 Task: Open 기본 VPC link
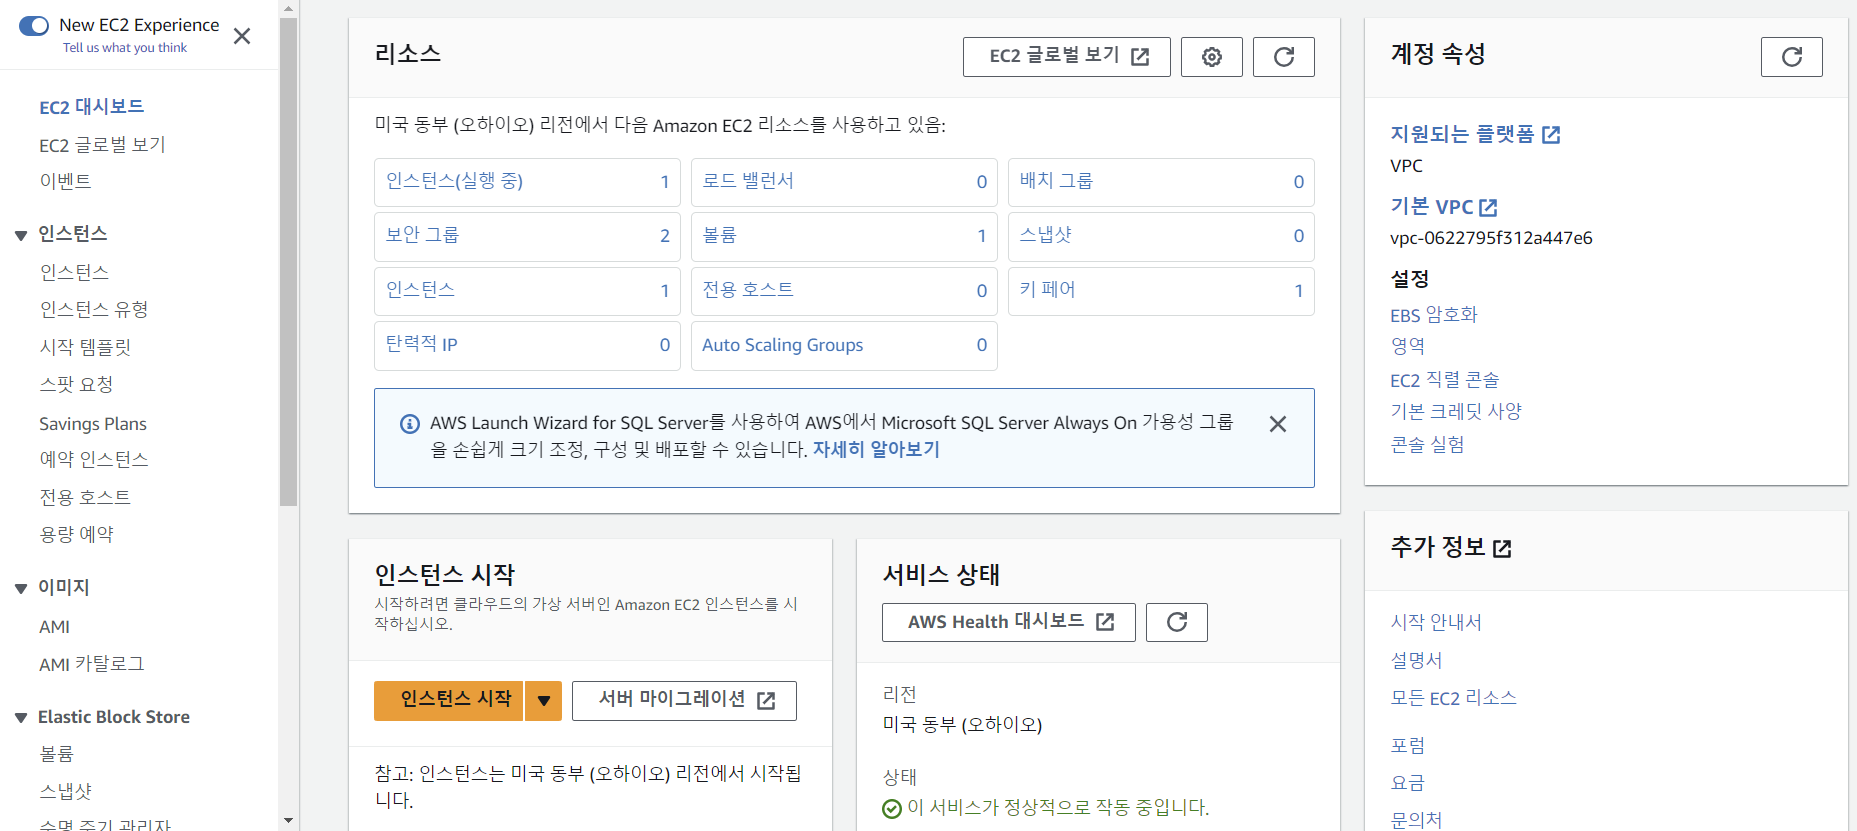[1444, 207]
